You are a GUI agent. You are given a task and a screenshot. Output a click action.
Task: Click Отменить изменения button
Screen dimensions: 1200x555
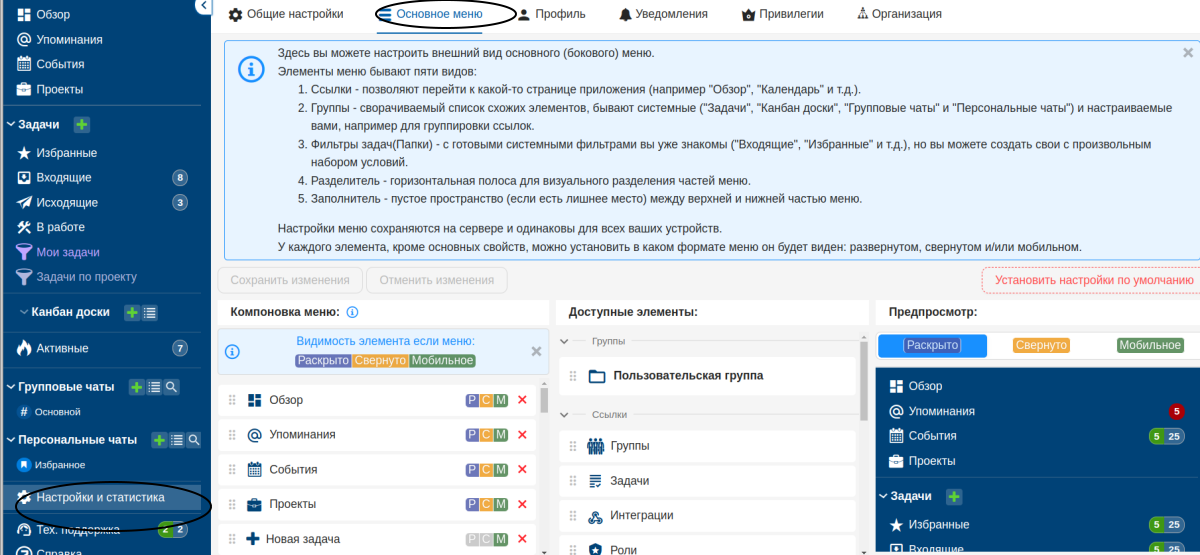[x=437, y=280]
